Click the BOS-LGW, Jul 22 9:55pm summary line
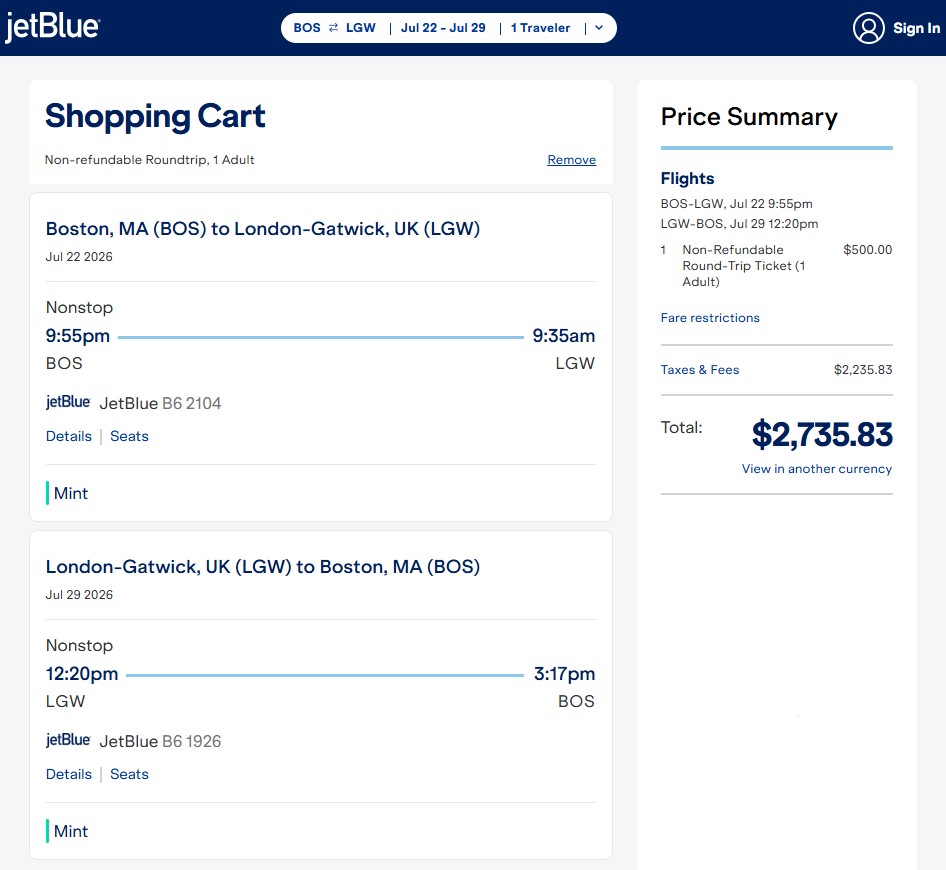Image resolution: width=946 pixels, height=870 pixels. 737,204
